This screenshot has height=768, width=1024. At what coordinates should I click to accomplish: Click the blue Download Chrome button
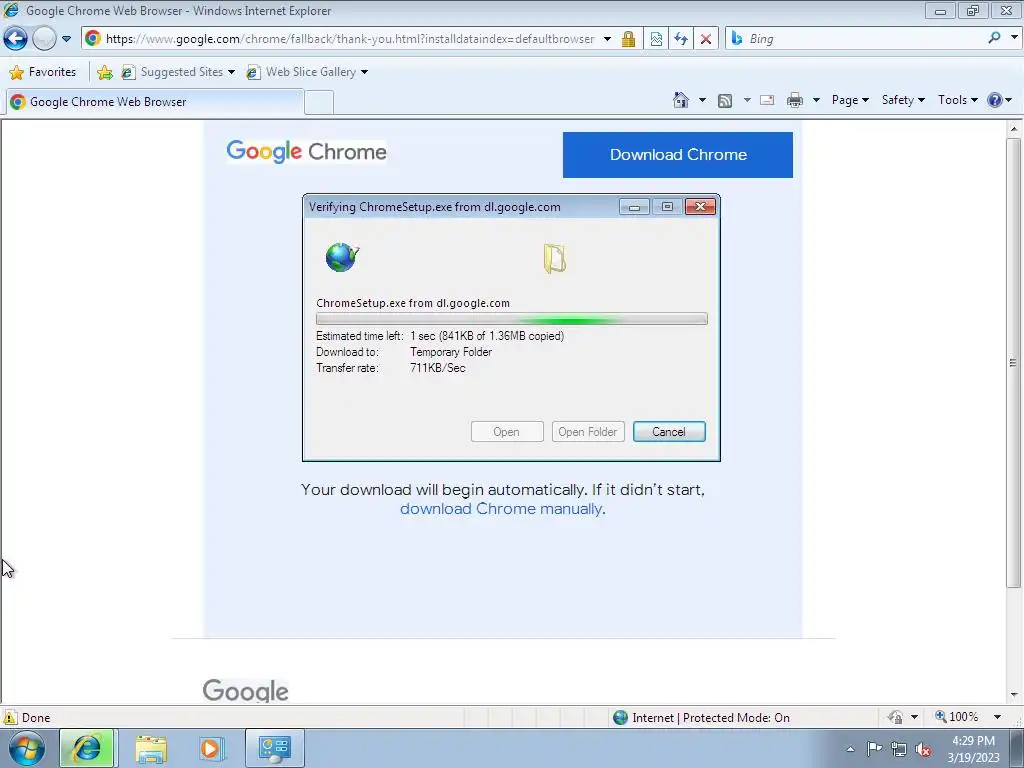pyautogui.click(x=678, y=155)
